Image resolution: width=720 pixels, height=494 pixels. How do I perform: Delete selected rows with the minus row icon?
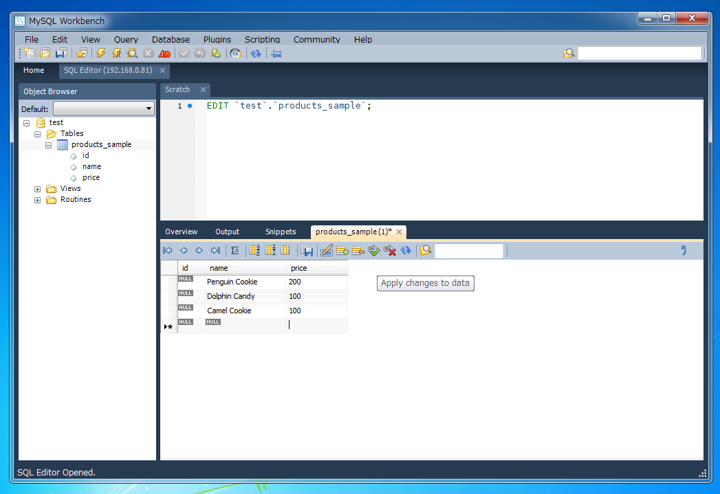(x=358, y=250)
